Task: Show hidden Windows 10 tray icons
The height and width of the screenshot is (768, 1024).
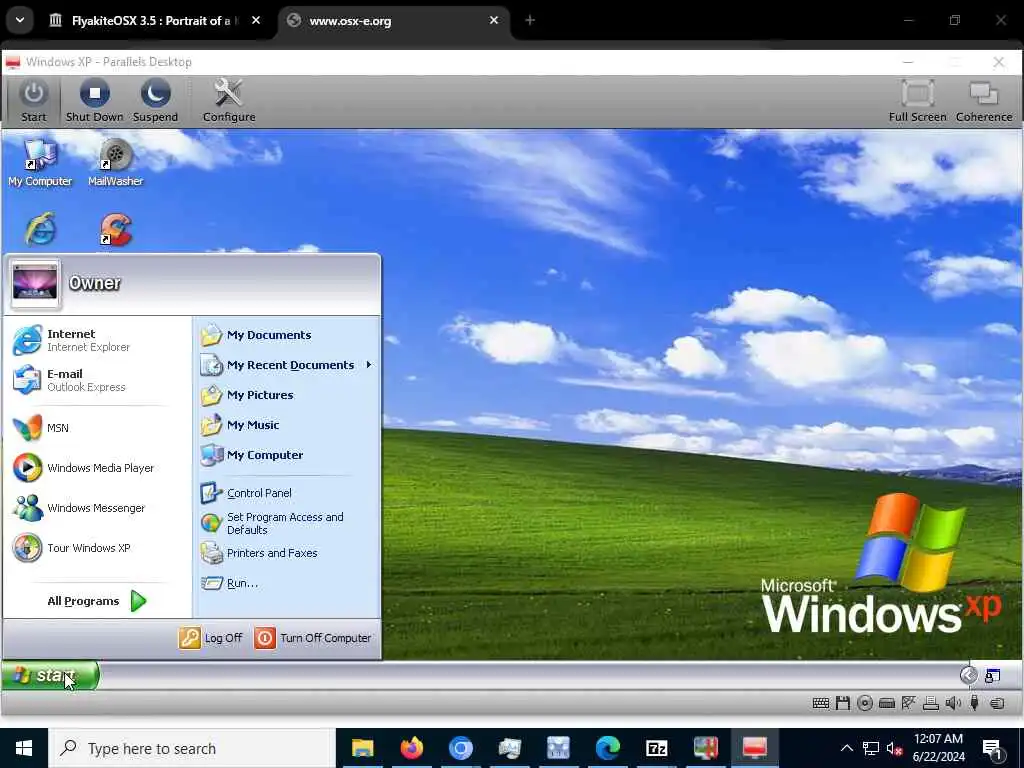Action: tap(846, 748)
